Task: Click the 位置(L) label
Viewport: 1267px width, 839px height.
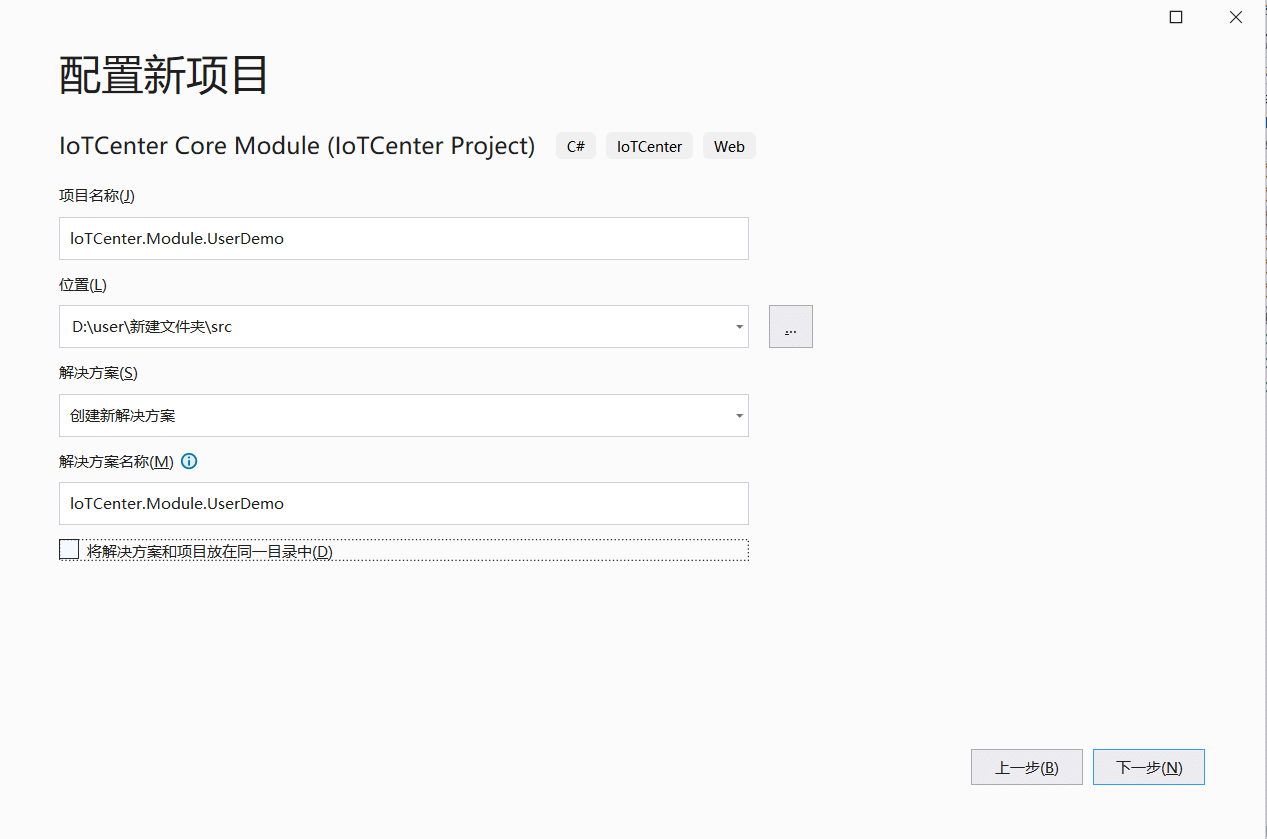Action: [83, 285]
